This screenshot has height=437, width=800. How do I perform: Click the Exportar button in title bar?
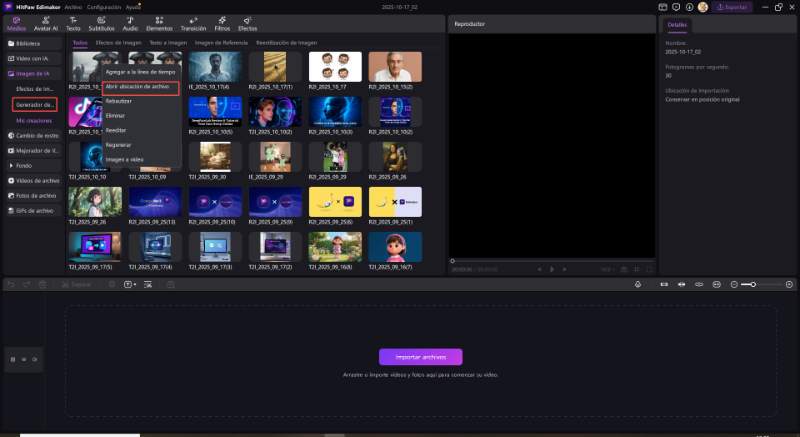tap(732, 7)
